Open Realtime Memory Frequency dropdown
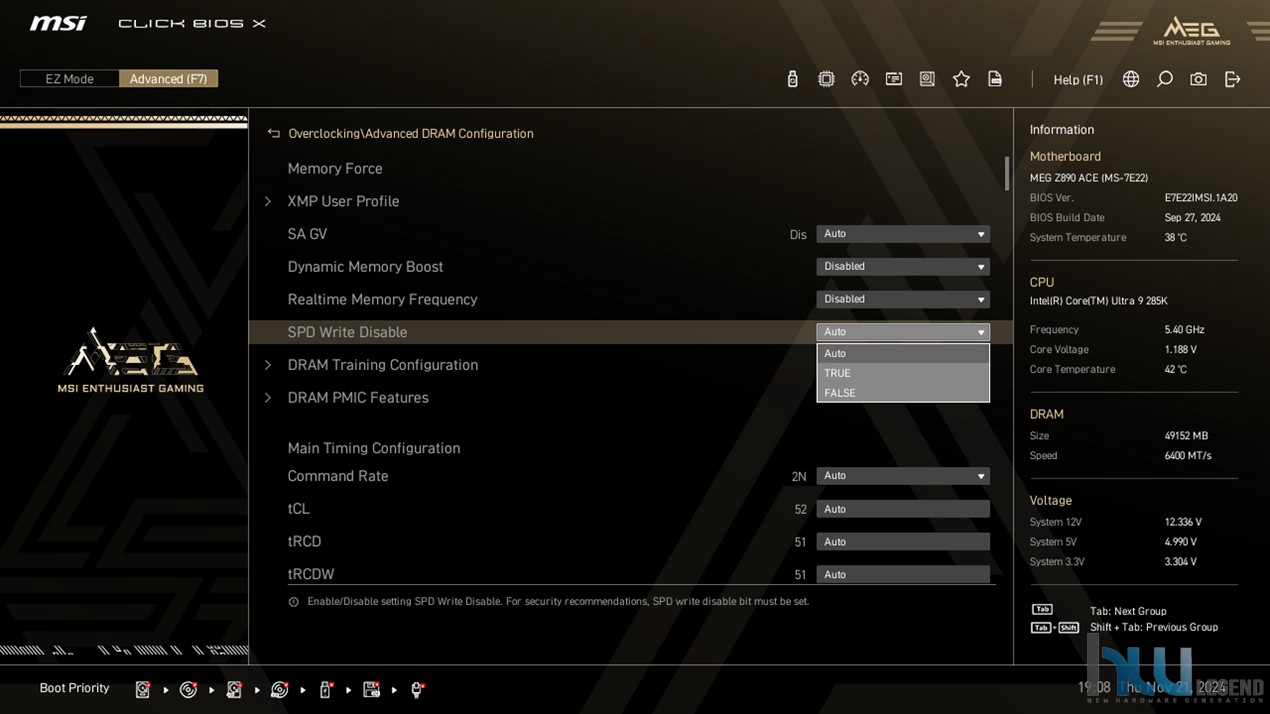This screenshot has width=1270, height=714. tap(903, 299)
